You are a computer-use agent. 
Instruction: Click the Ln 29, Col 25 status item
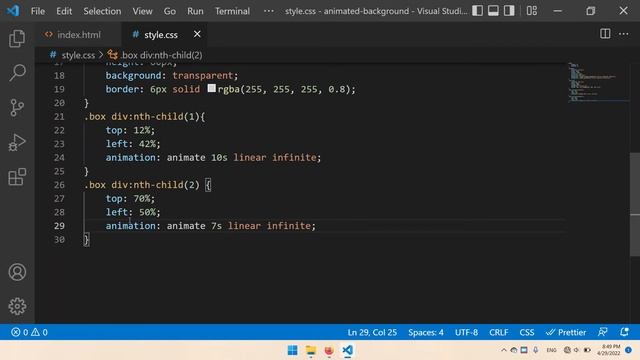tap(372, 332)
